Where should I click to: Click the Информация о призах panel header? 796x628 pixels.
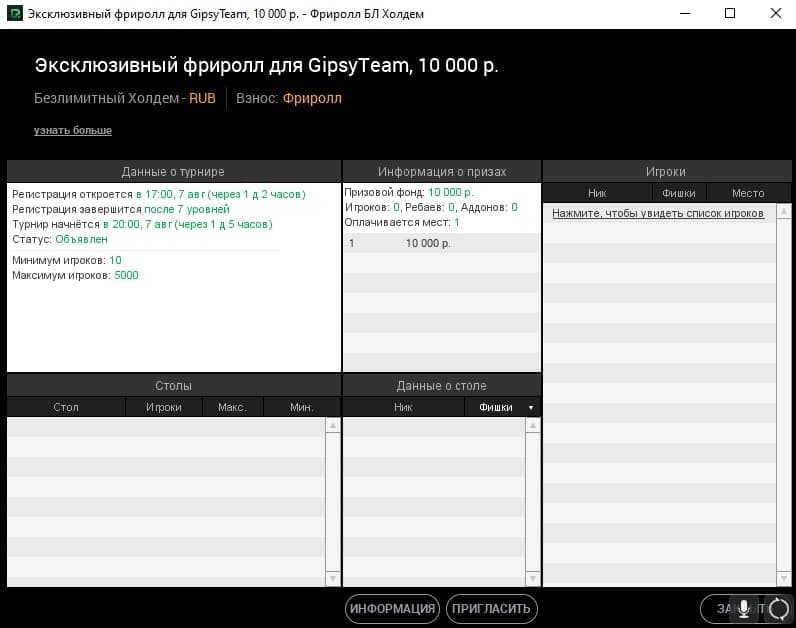tap(442, 172)
